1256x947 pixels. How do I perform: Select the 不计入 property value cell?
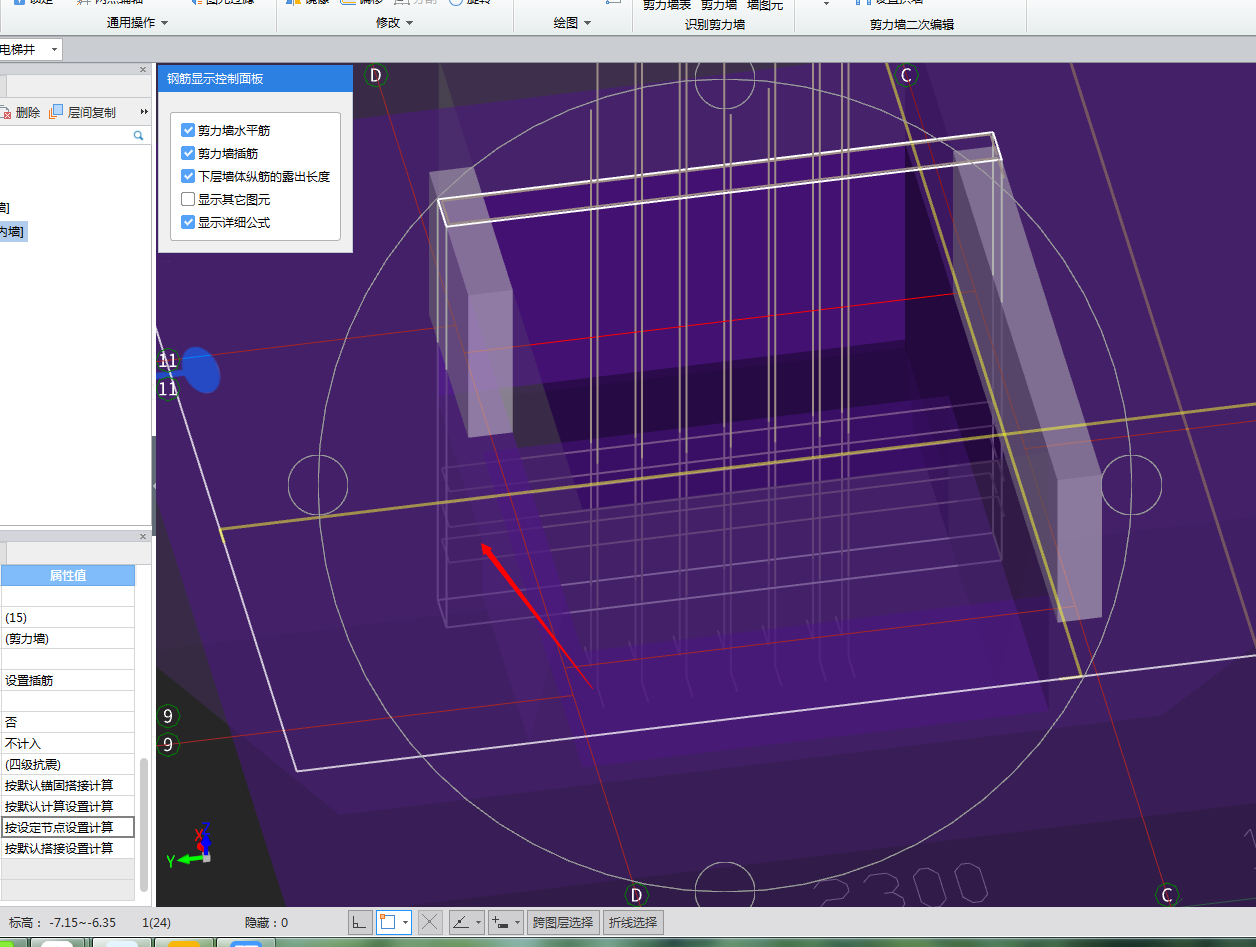click(67, 743)
